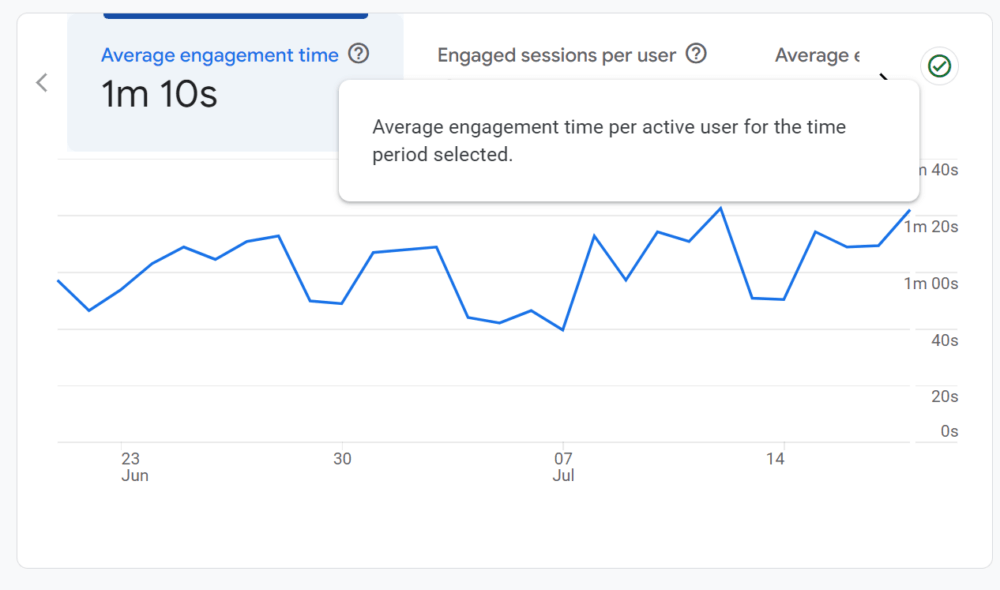Click the 23 Jun axis label
This screenshot has width=1000, height=590.
point(134,466)
